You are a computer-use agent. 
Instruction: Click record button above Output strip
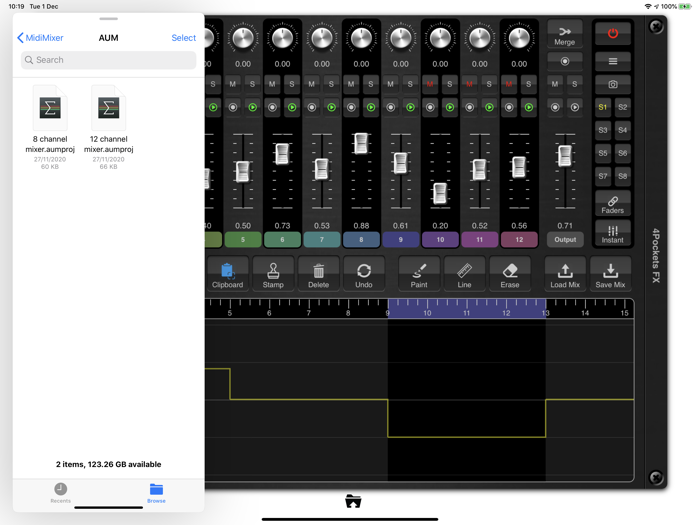565,61
